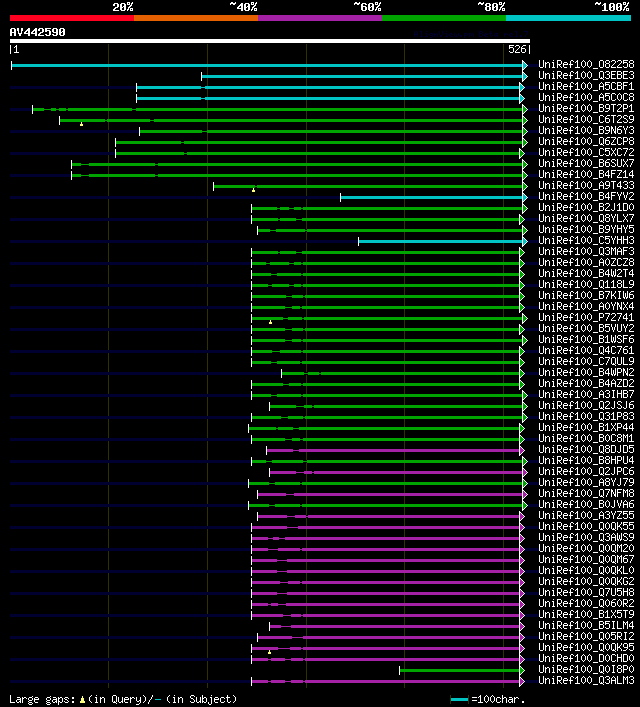640x707 pixels.
Task: Click the UniRef100_Q3ALM3 label
Action: tap(586, 680)
